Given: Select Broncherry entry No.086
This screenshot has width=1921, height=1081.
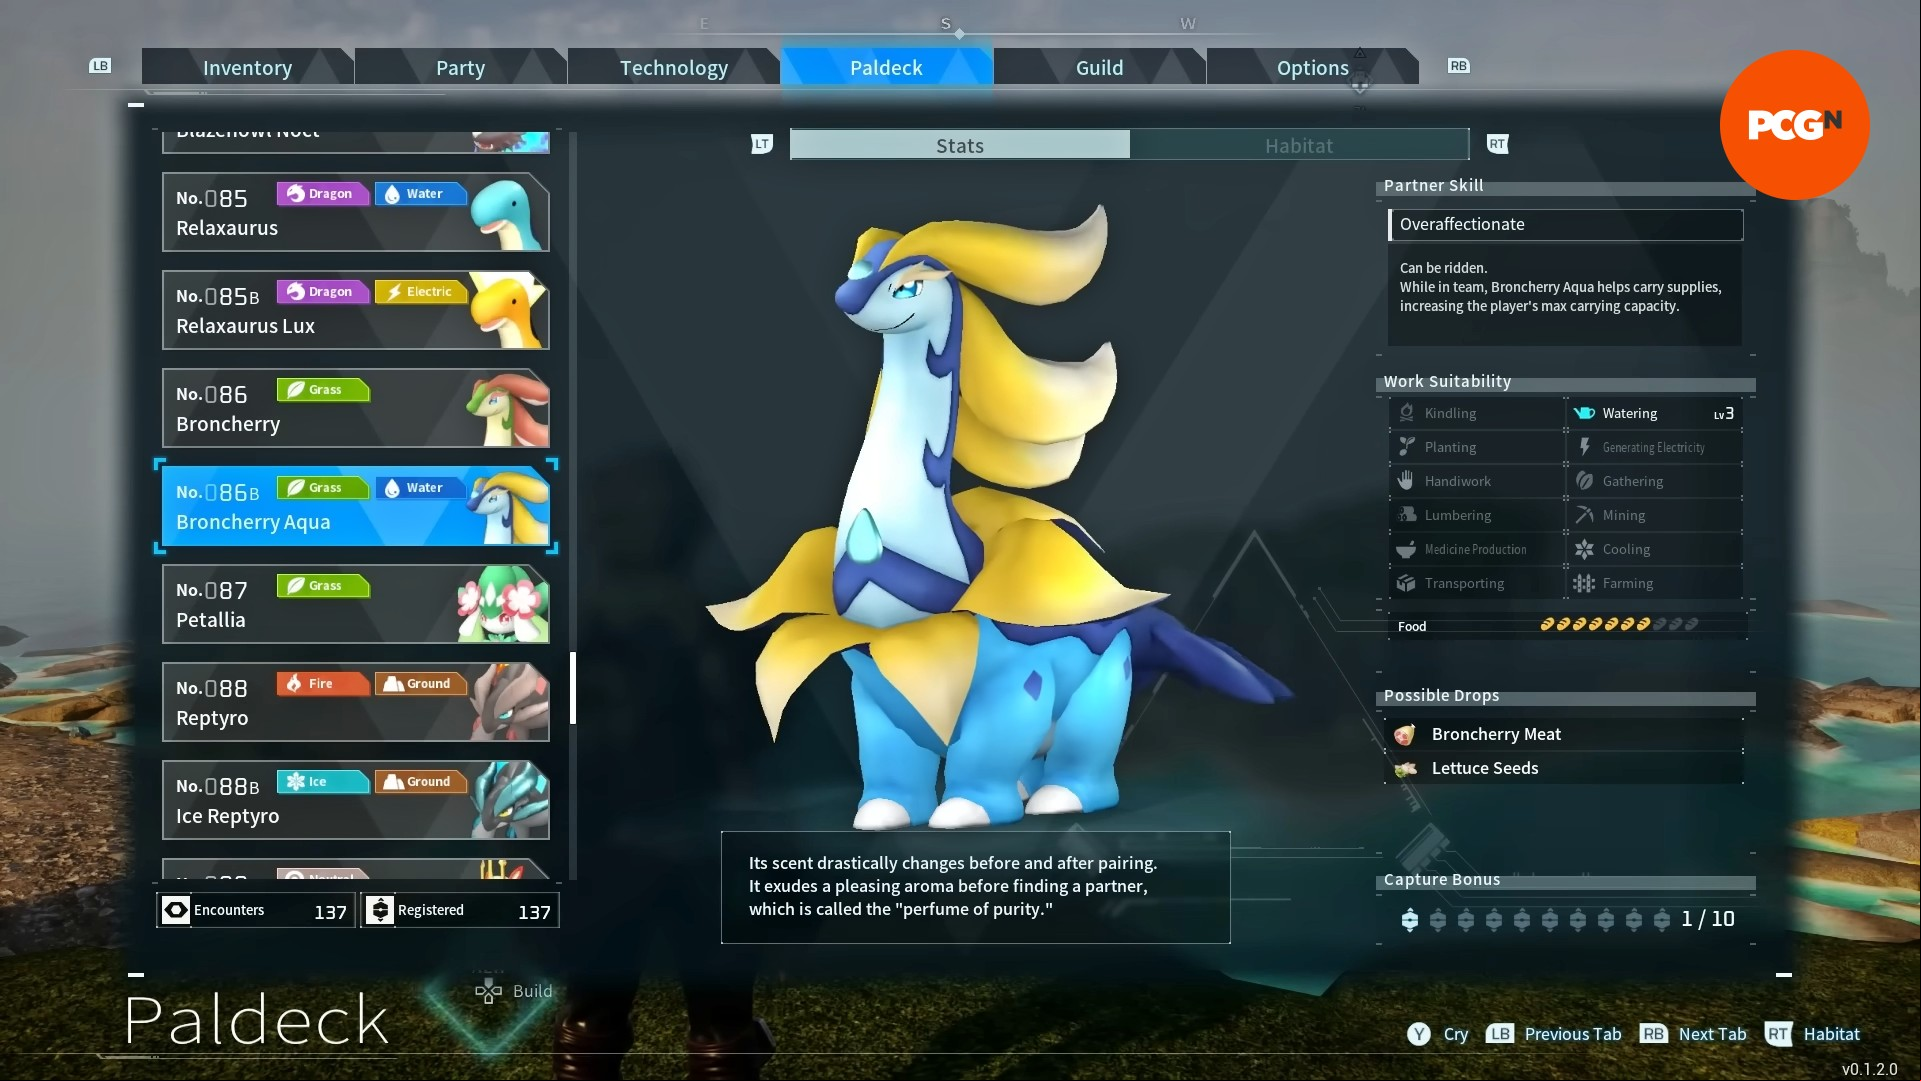Looking at the screenshot, I should pyautogui.click(x=356, y=408).
